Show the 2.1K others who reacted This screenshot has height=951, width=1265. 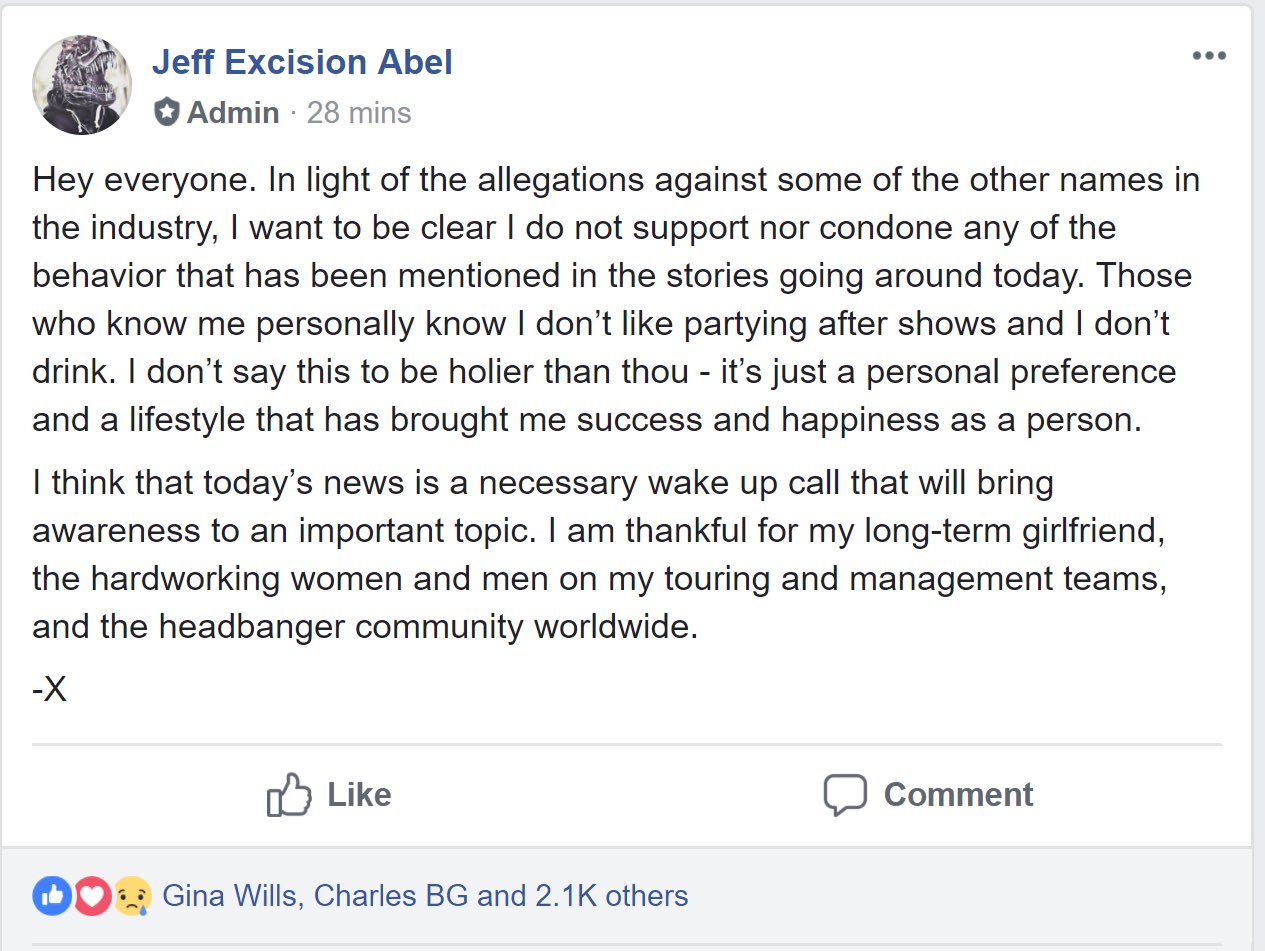point(611,895)
